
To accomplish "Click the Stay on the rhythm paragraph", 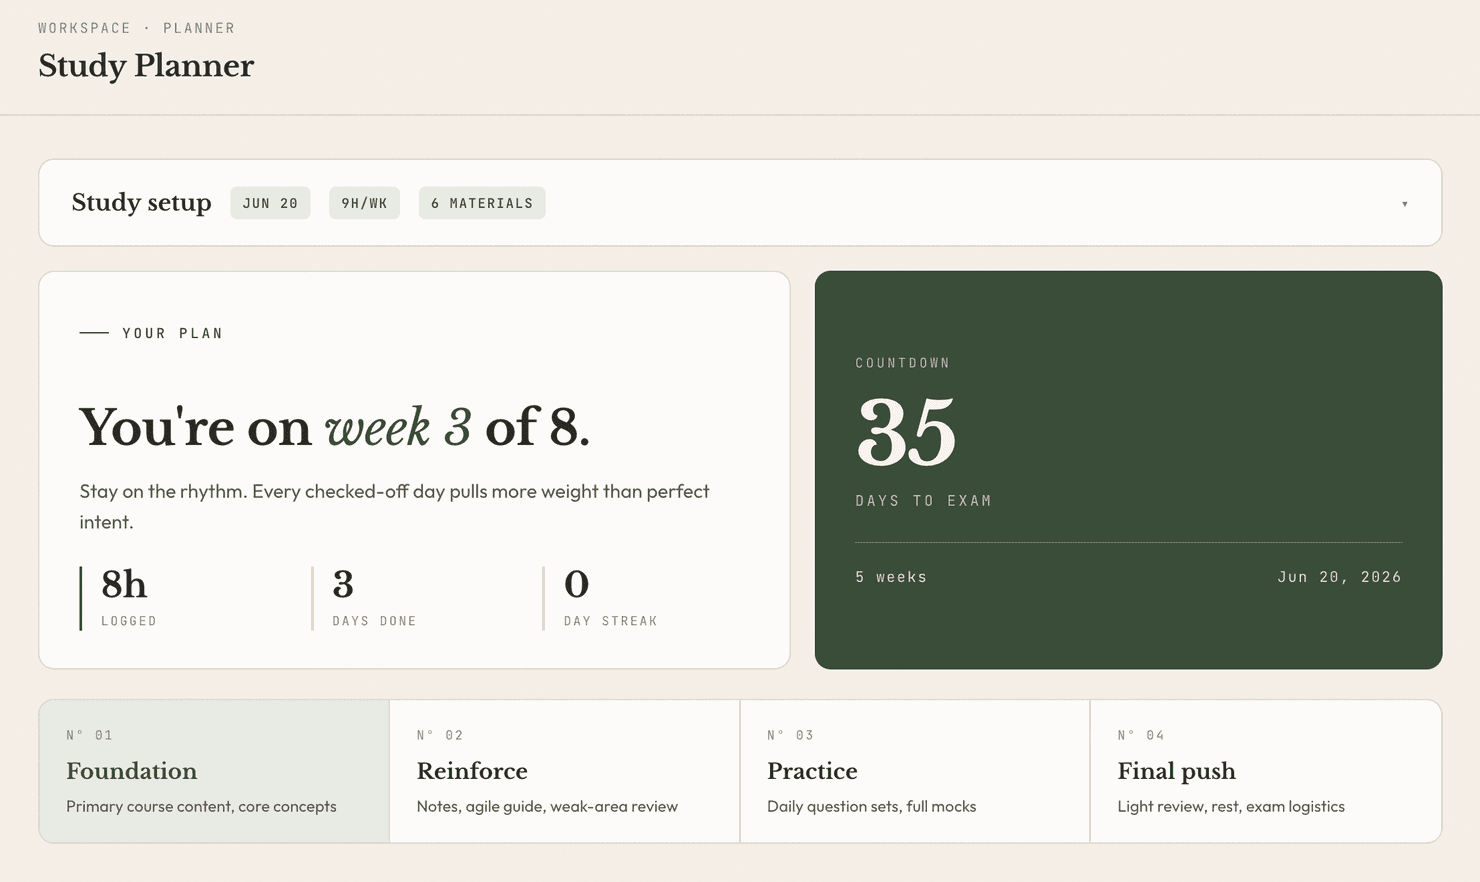I will click(x=395, y=506).
